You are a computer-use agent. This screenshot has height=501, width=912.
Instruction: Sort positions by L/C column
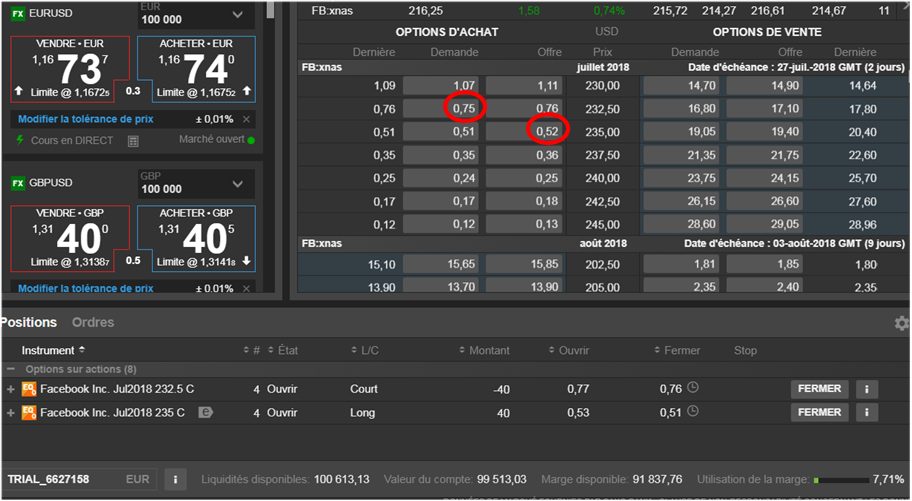click(365, 350)
